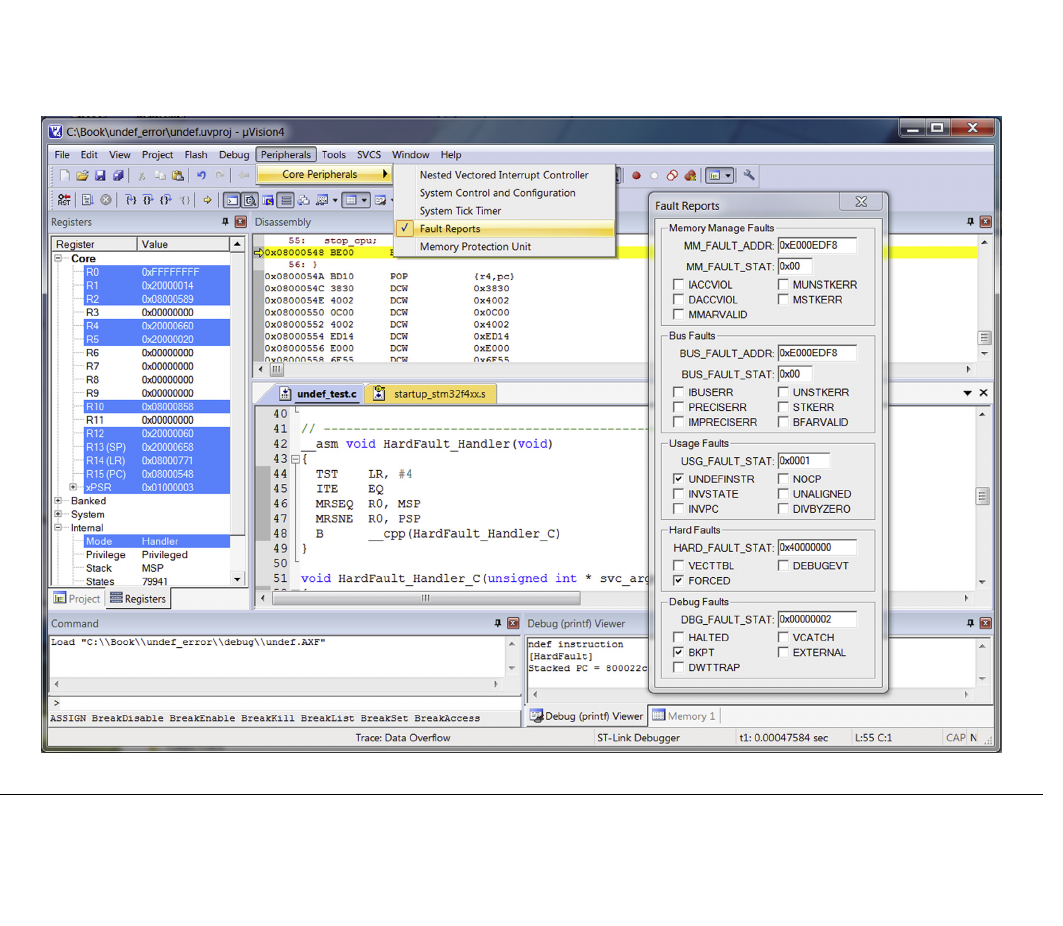Click the Step Into icon
The height and width of the screenshot is (926, 1063).
[130, 200]
